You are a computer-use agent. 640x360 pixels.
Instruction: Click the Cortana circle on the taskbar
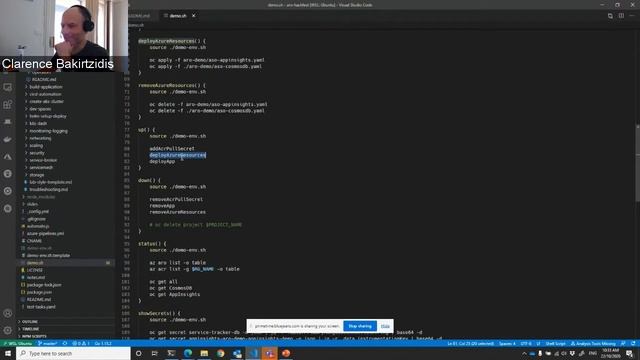coord(138,353)
